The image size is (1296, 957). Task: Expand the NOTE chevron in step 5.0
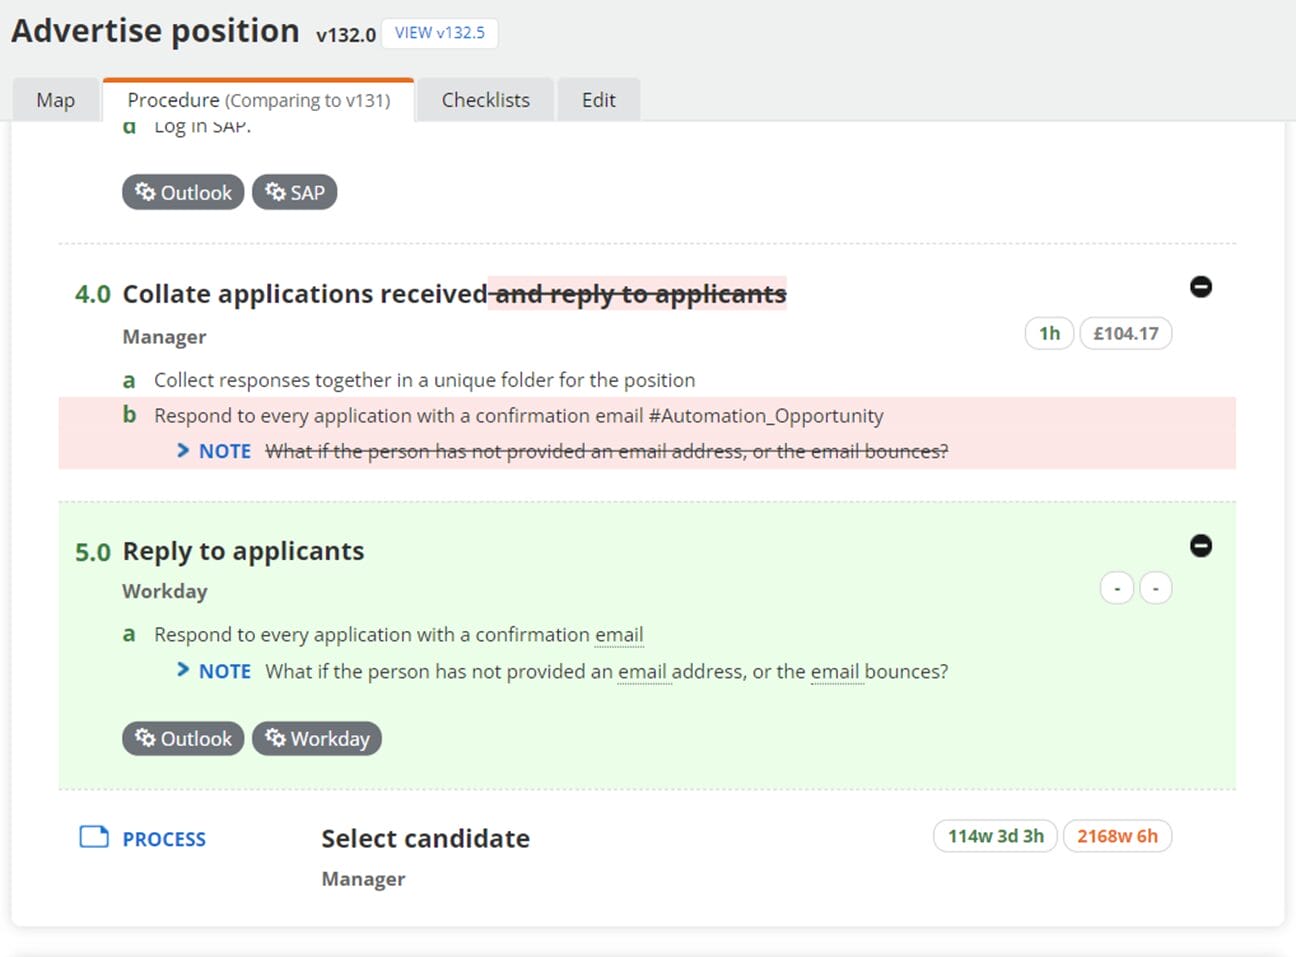coord(183,670)
